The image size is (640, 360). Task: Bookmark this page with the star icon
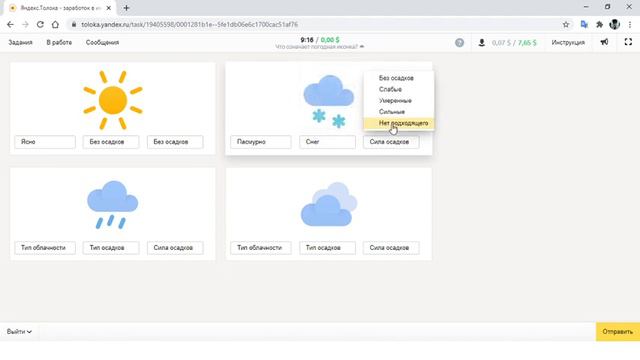point(566,24)
